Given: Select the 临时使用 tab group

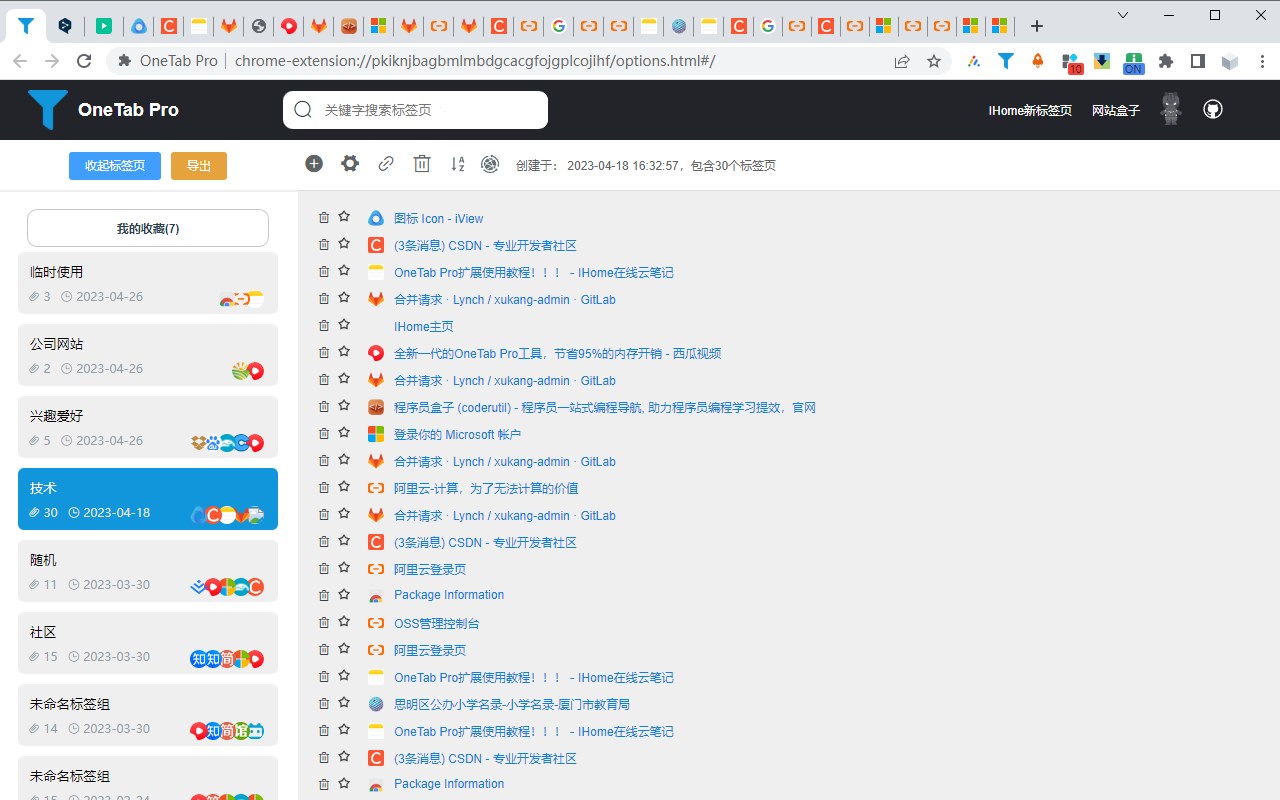Looking at the screenshot, I should click(148, 283).
